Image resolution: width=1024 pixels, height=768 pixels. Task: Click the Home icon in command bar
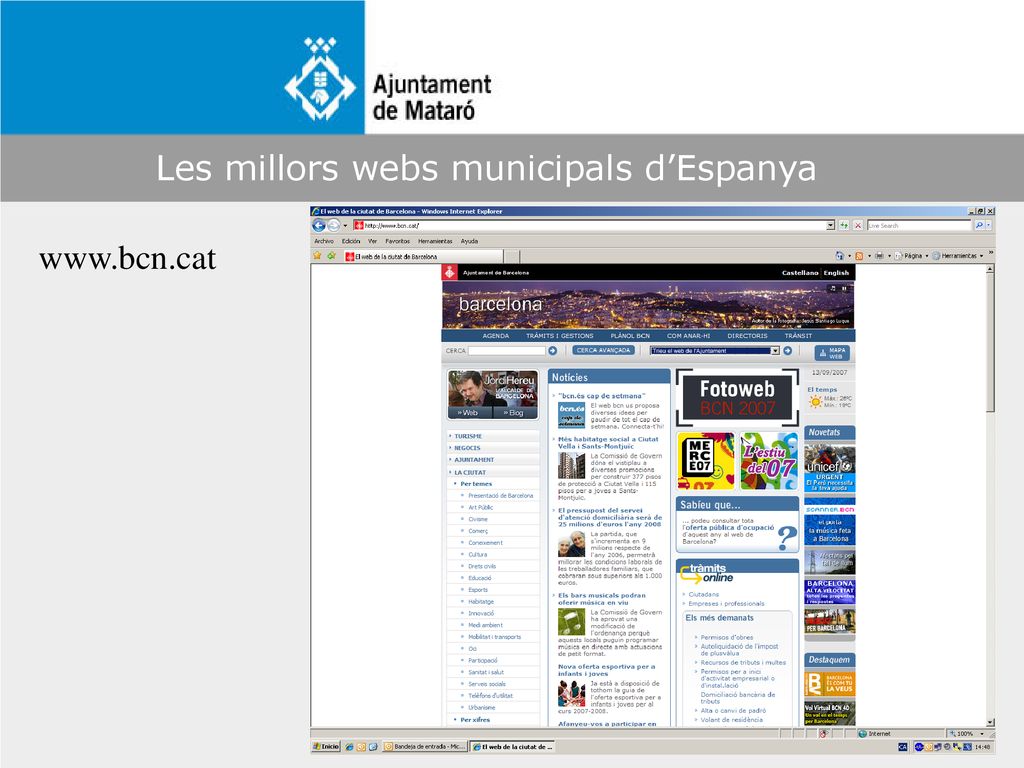pos(840,256)
